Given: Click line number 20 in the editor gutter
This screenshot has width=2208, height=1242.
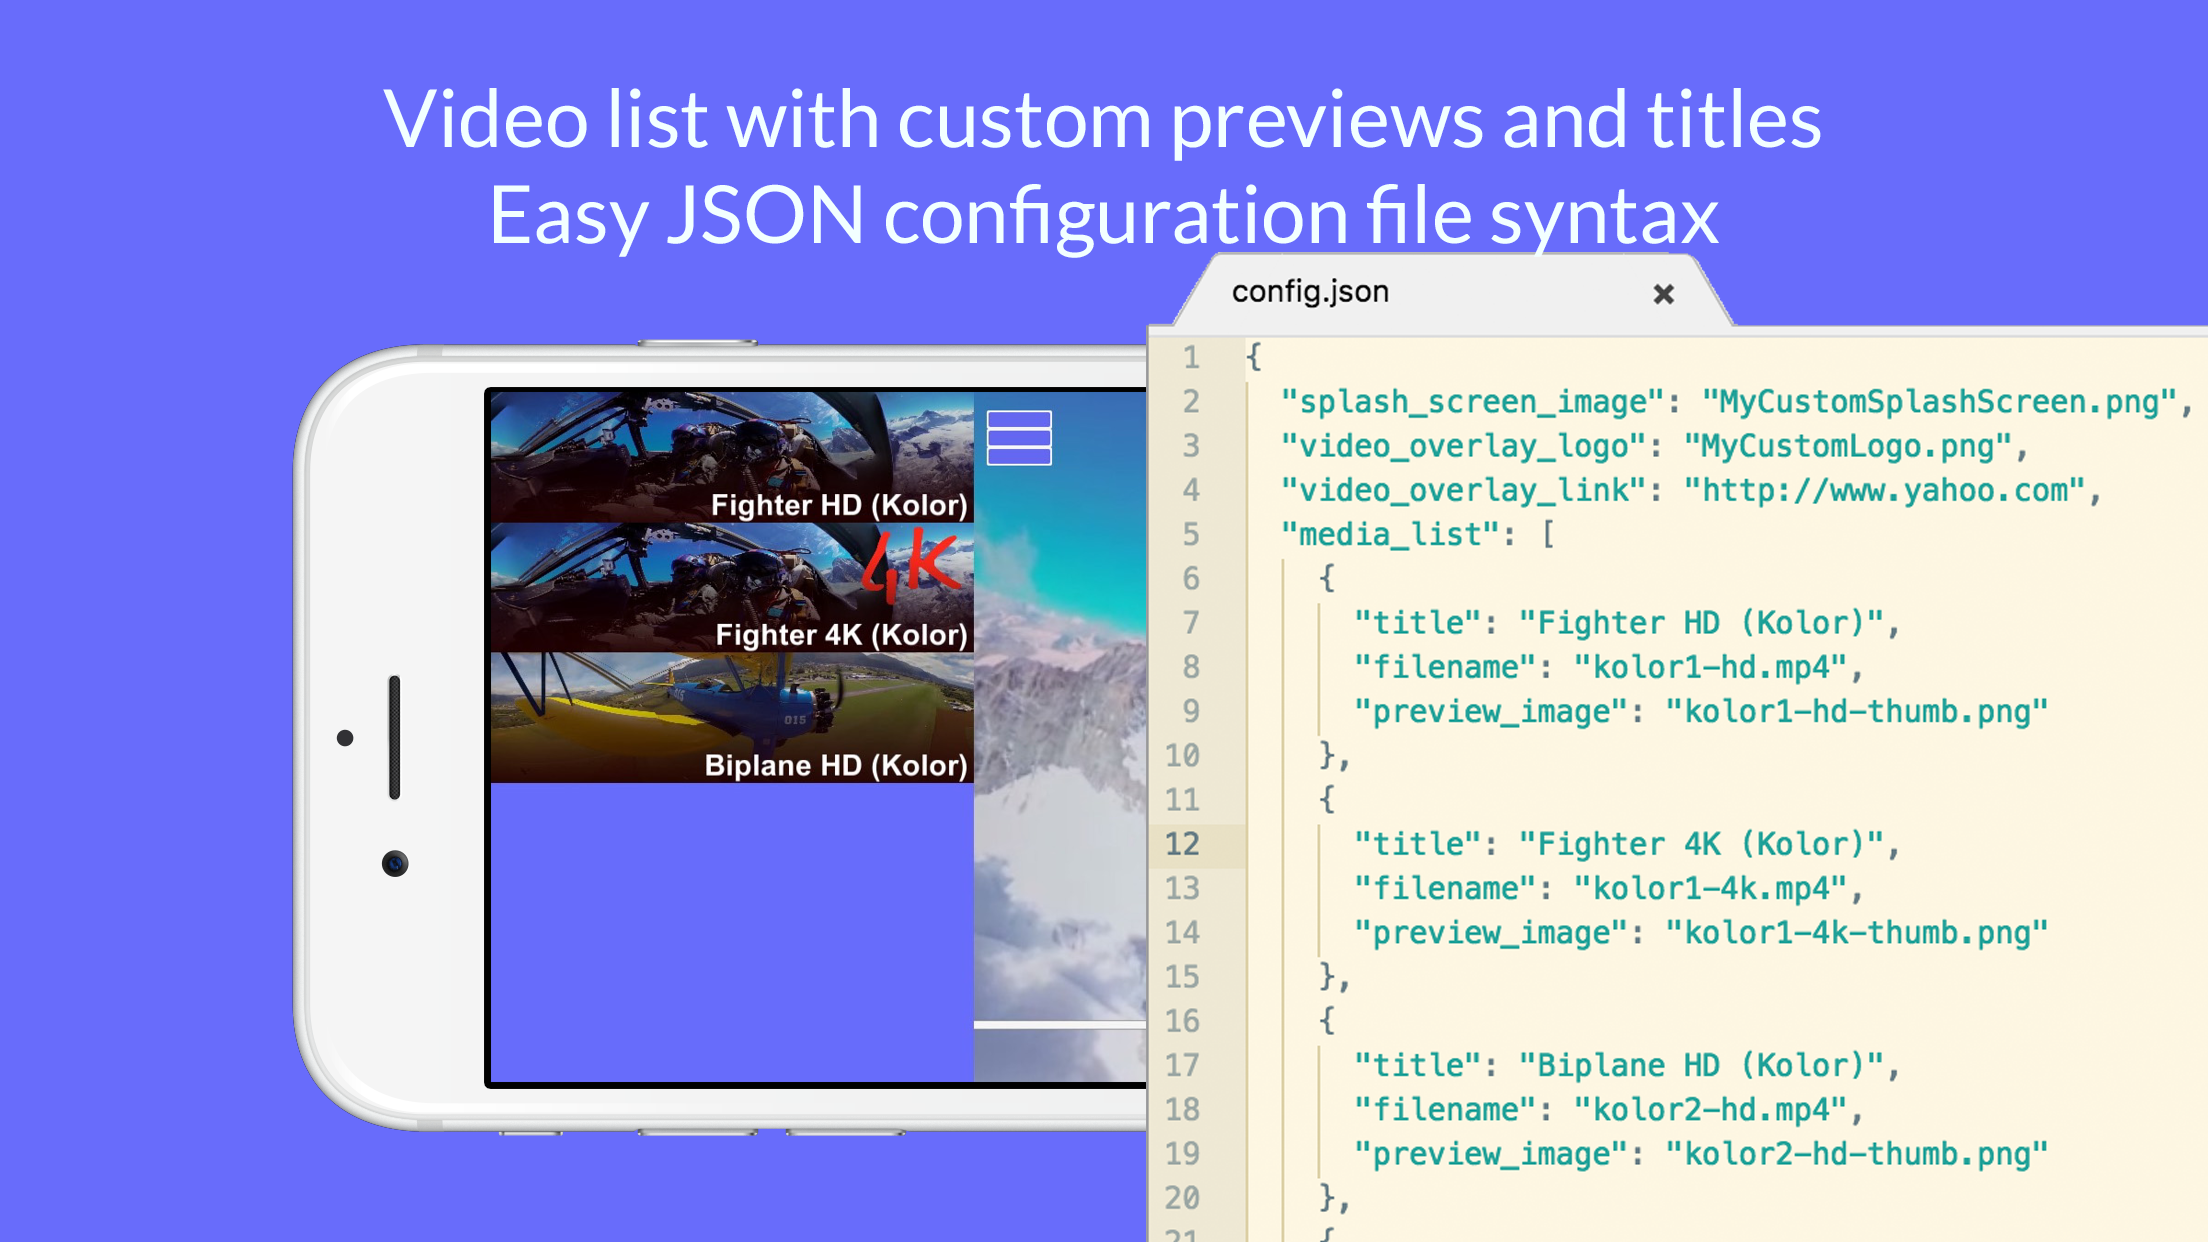Looking at the screenshot, I should coord(1182,1197).
